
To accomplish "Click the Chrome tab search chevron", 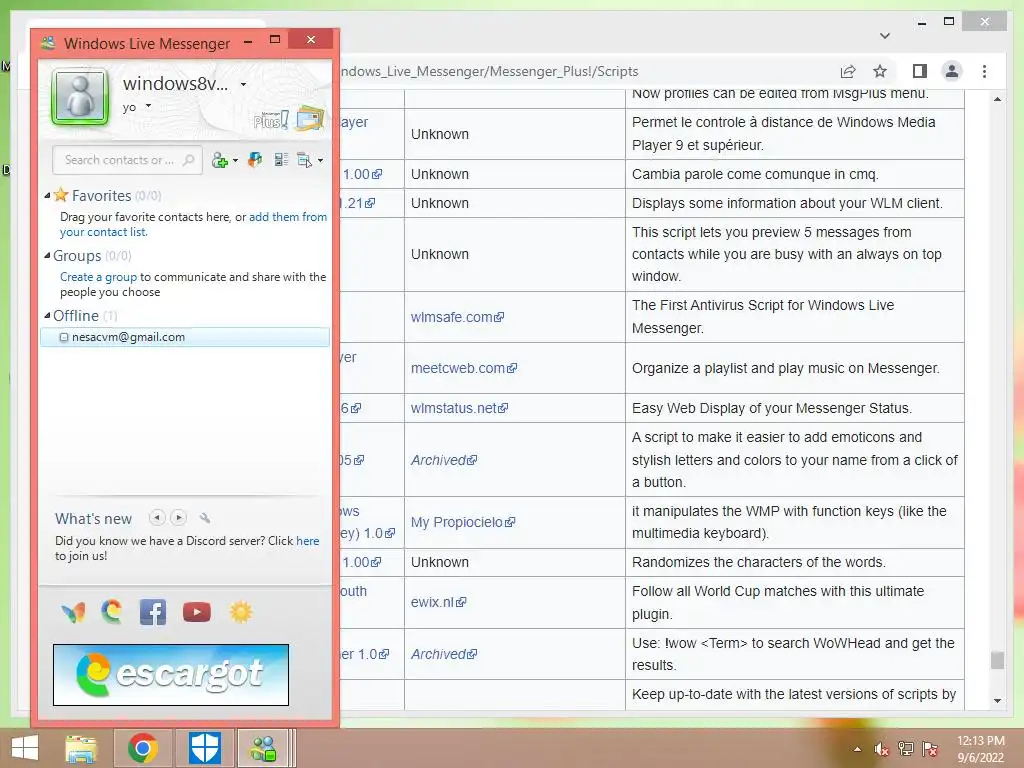I will (x=885, y=35).
